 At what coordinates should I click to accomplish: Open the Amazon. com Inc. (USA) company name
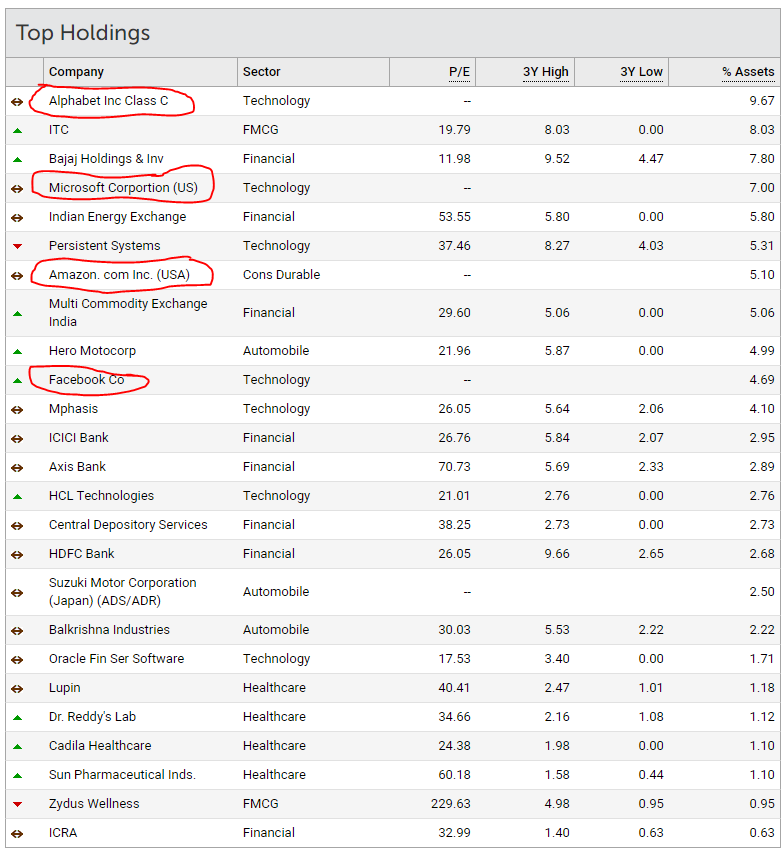coord(119,274)
